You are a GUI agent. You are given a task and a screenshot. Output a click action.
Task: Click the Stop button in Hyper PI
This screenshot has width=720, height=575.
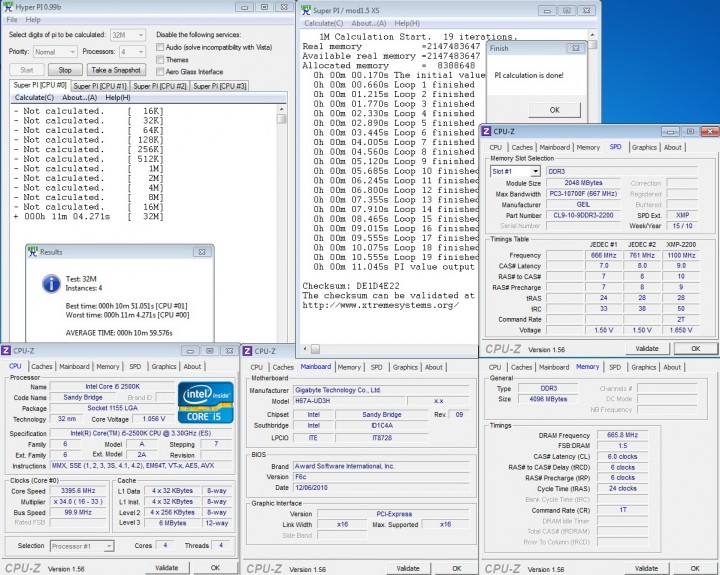coord(65,70)
